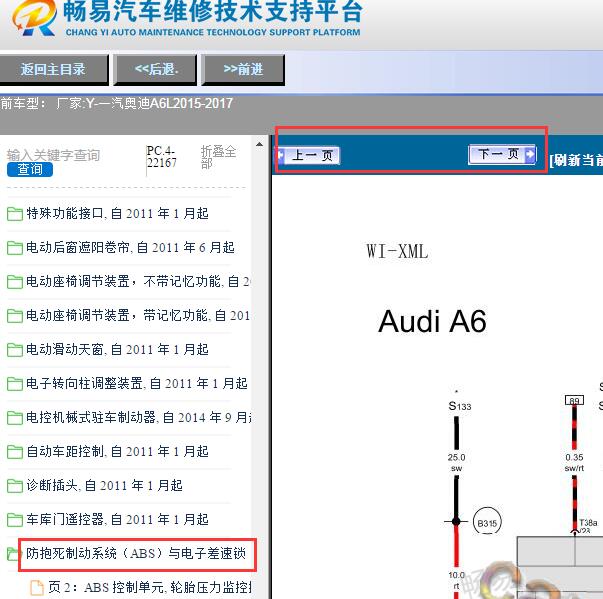
Task: Collapse the opened 防抱死制动系统 folder icon
Action: pyautogui.click(x=13, y=554)
